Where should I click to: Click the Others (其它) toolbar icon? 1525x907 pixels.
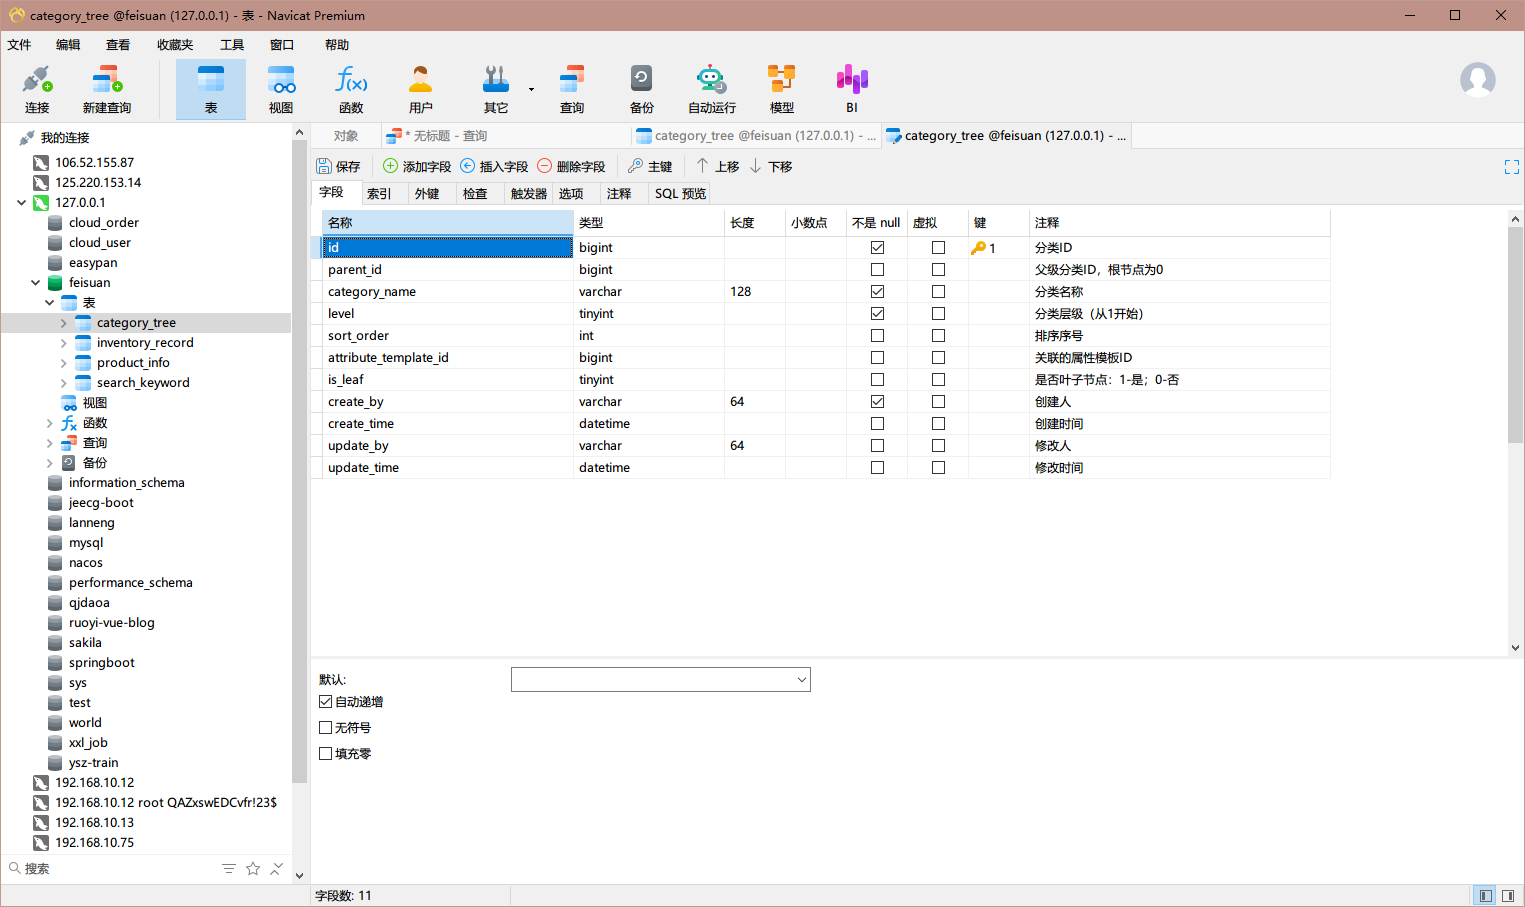(496, 89)
